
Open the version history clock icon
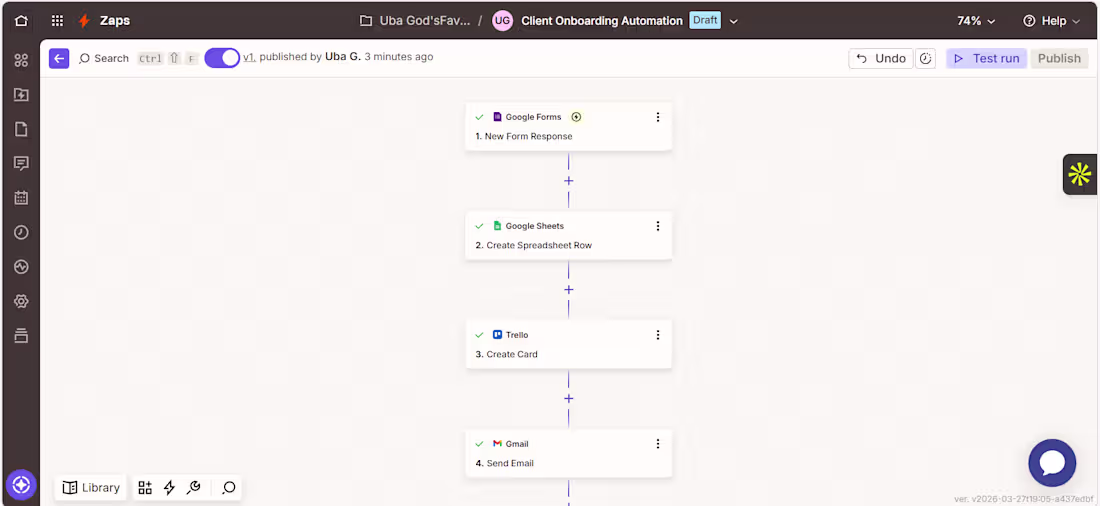926,58
